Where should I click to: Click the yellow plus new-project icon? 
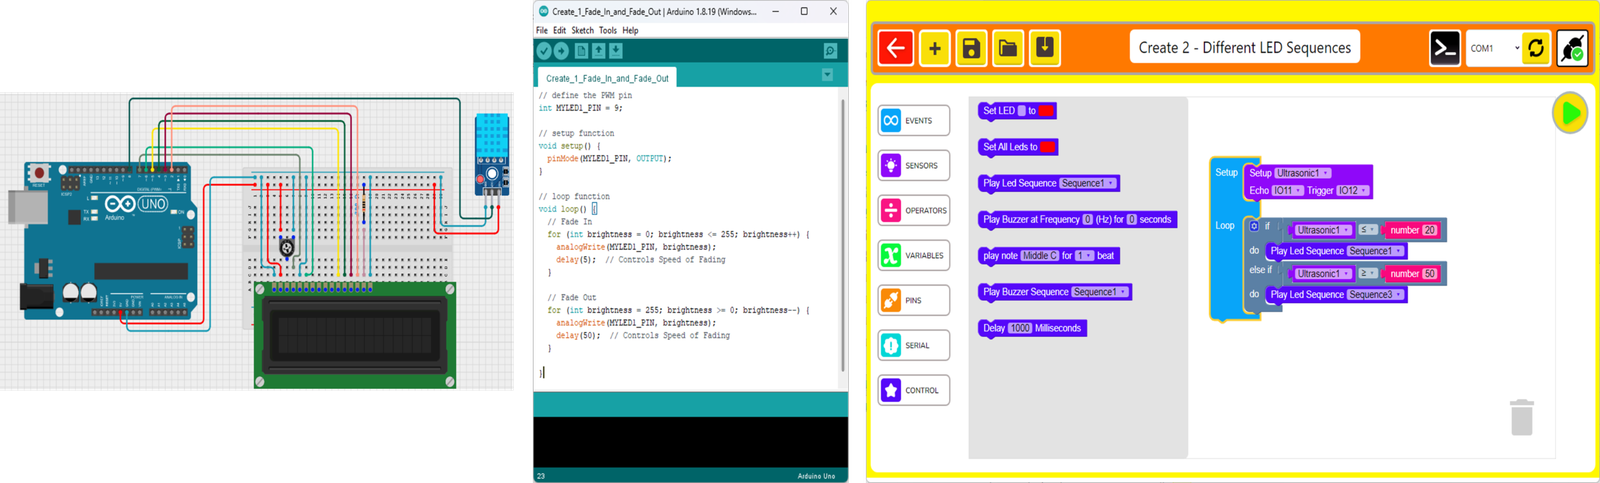coord(934,48)
